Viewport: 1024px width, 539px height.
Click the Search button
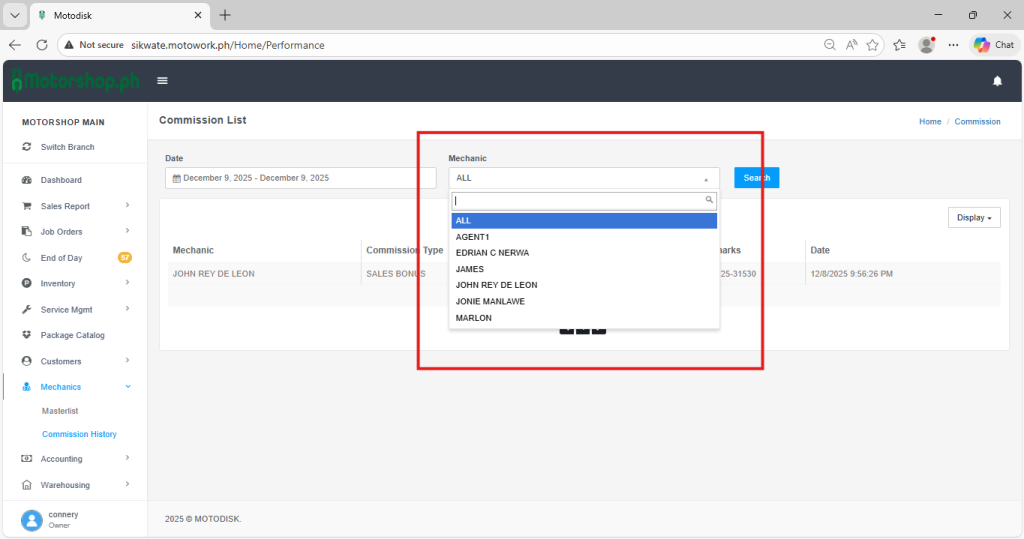(756, 178)
